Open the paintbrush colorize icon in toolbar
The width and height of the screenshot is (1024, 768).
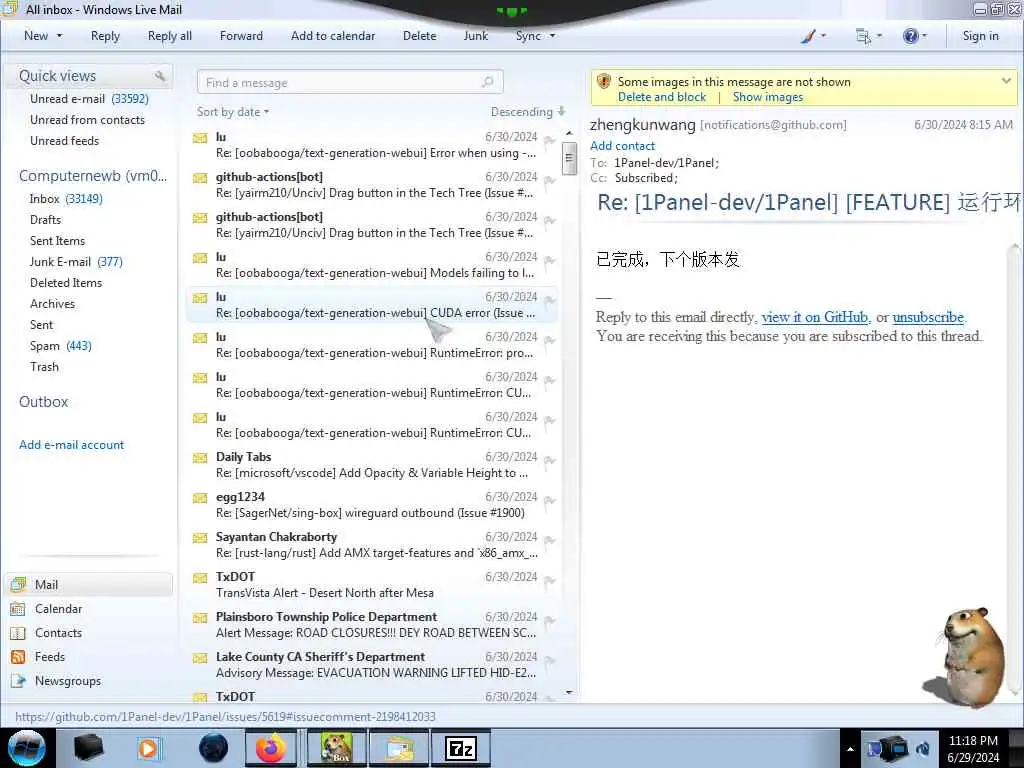pos(808,36)
